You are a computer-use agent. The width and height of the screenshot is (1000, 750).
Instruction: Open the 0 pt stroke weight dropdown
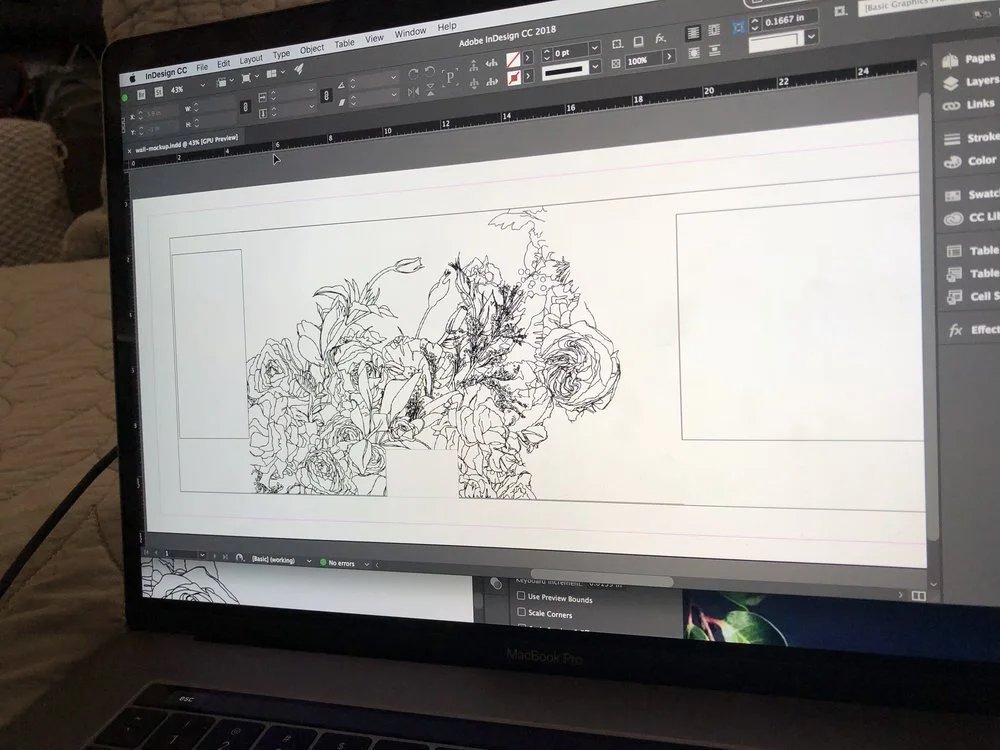[594, 47]
